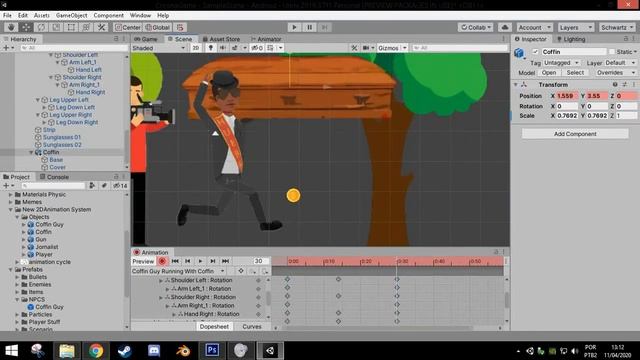This screenshot has height=360, width=640.
Task: Click the Add keyframe diamond icon
Action: [x=241, y=271]
